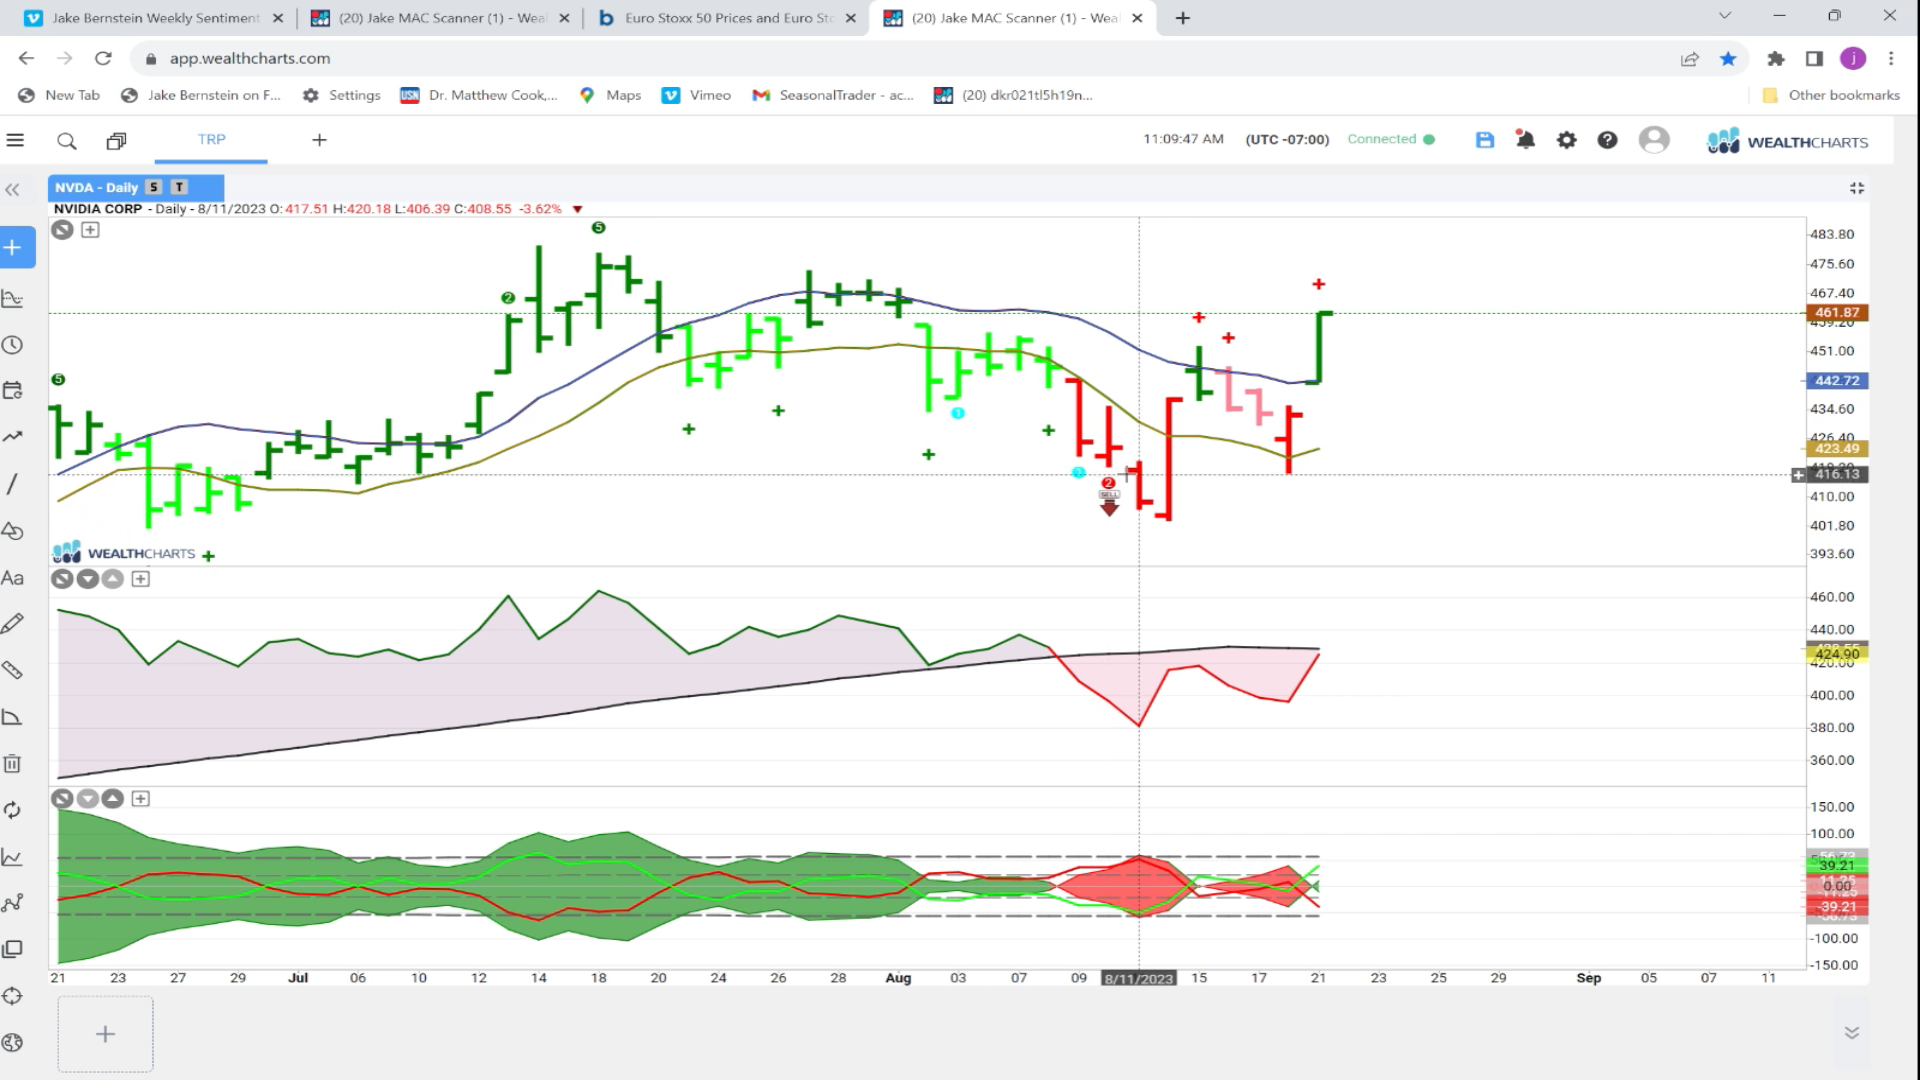Open the globe icon in sidebar
The width and height of the screenshot is (1920, 1080).
(x=13, y=1042)
